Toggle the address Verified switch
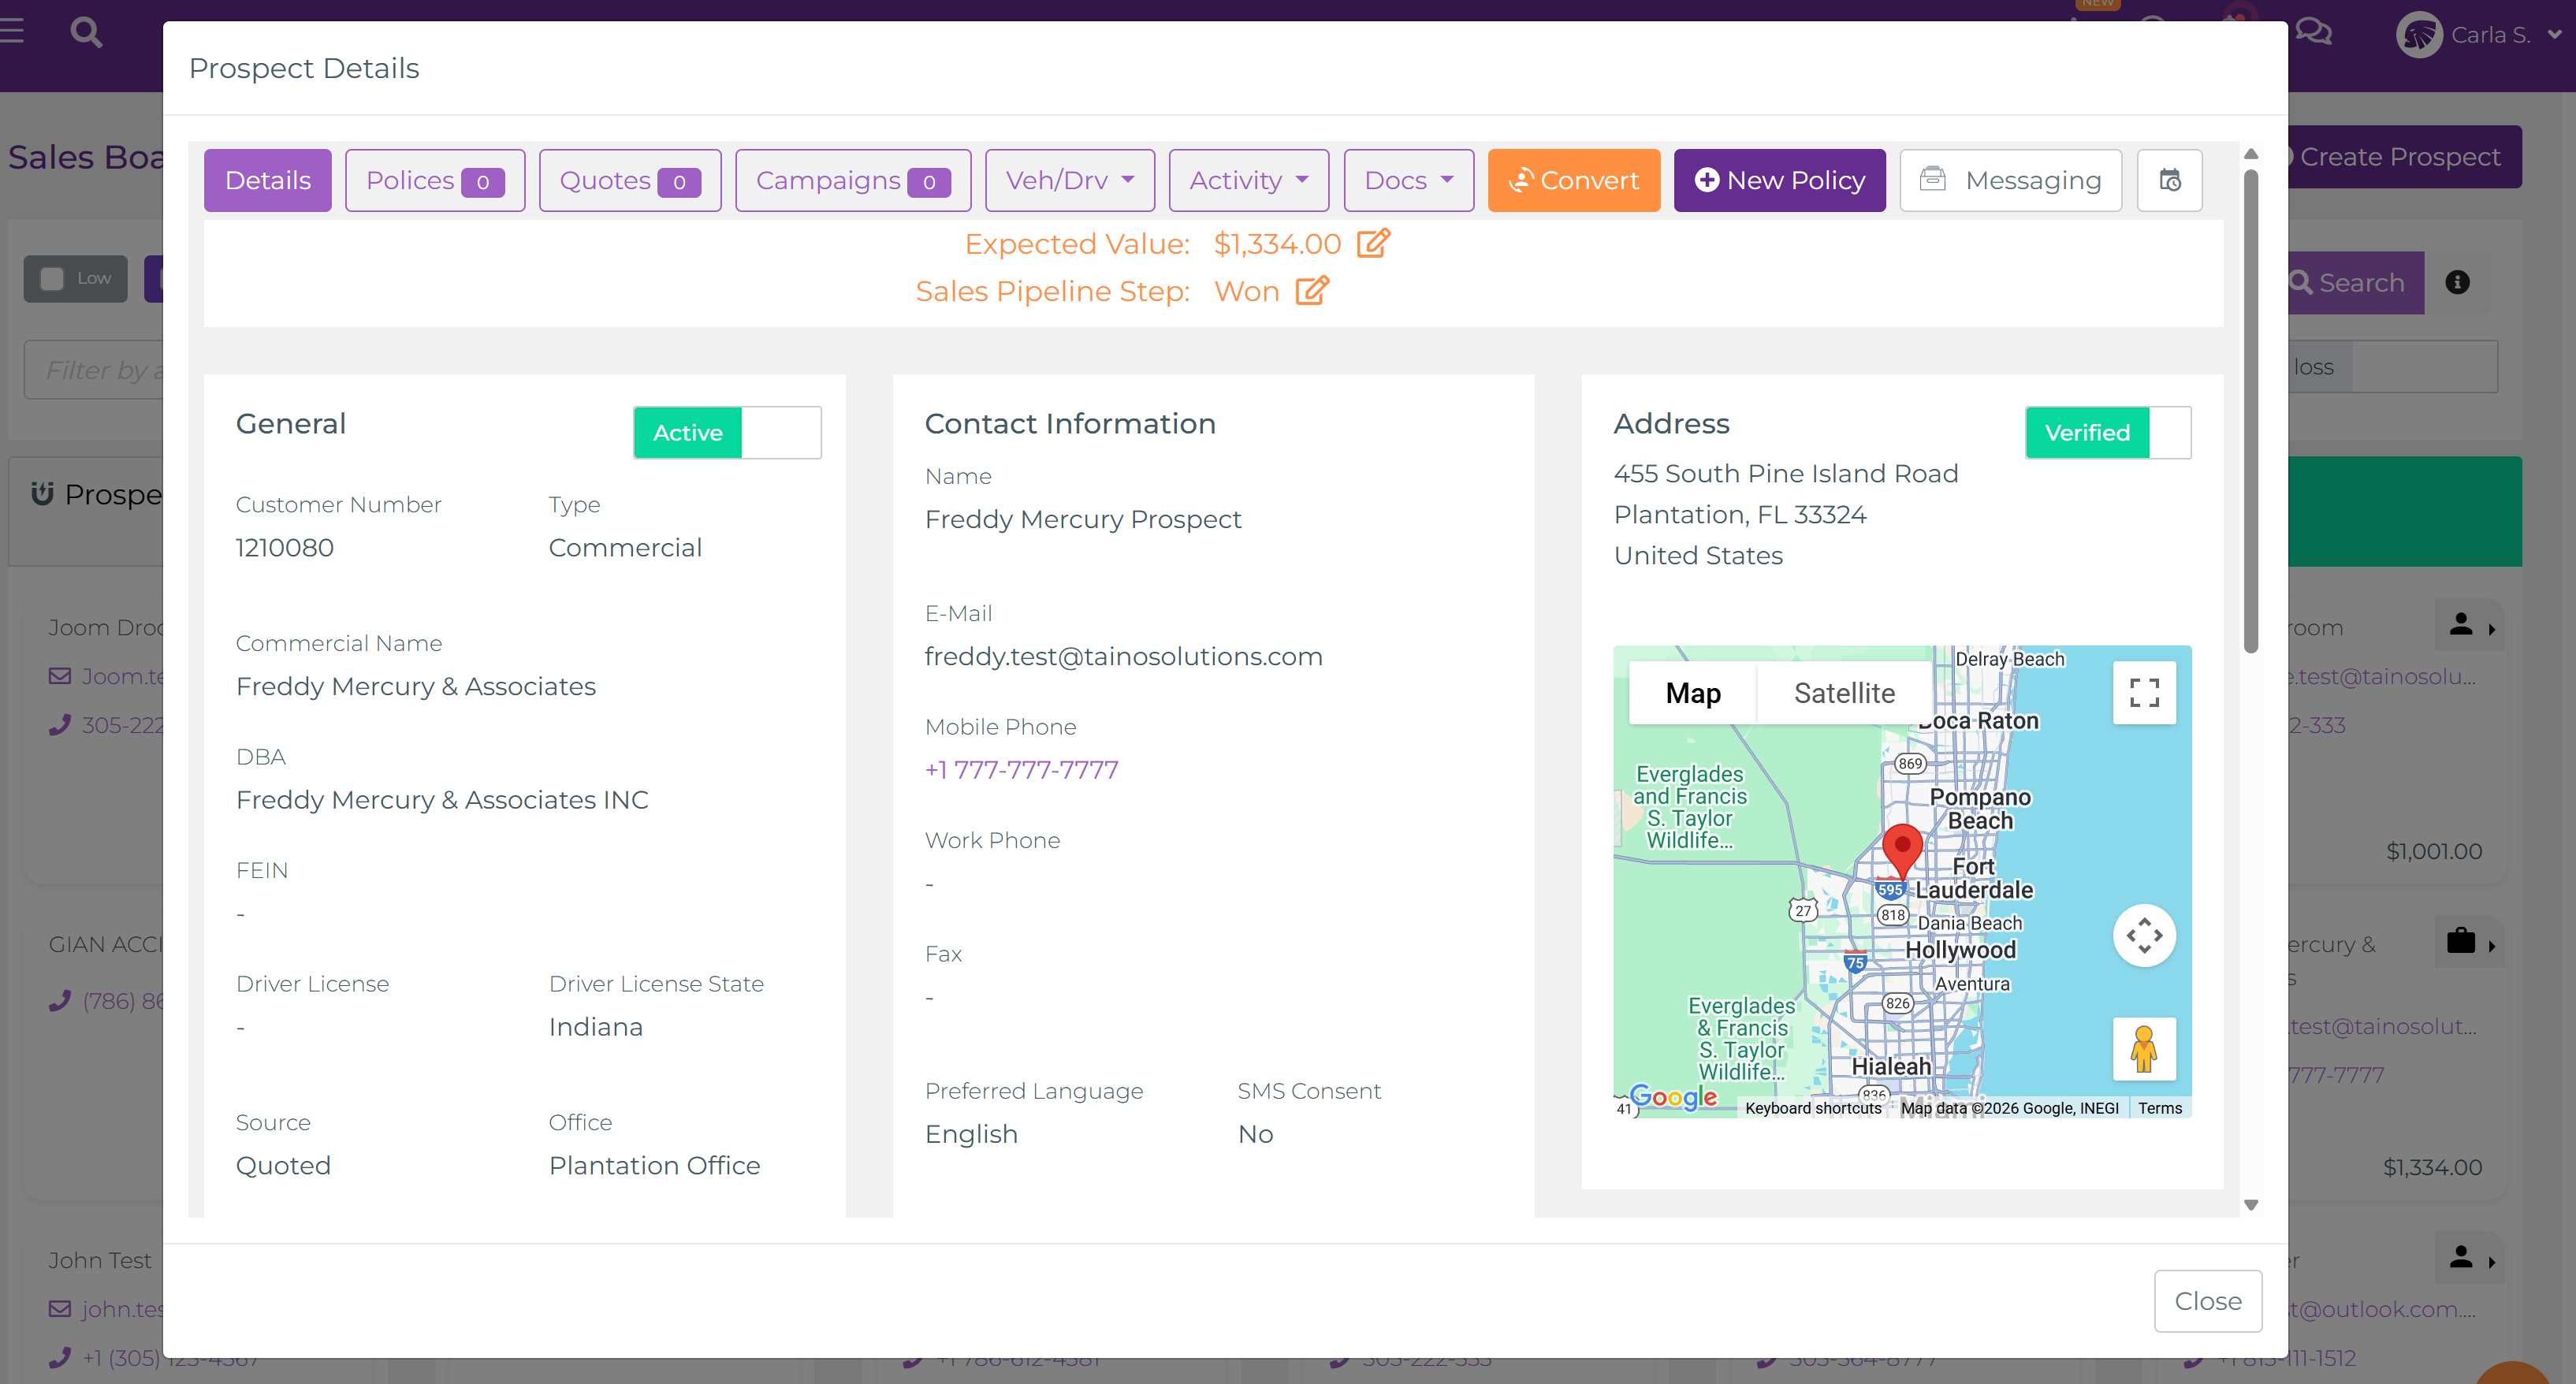Viewport: 2576px width, 1384px height. 2108,432
